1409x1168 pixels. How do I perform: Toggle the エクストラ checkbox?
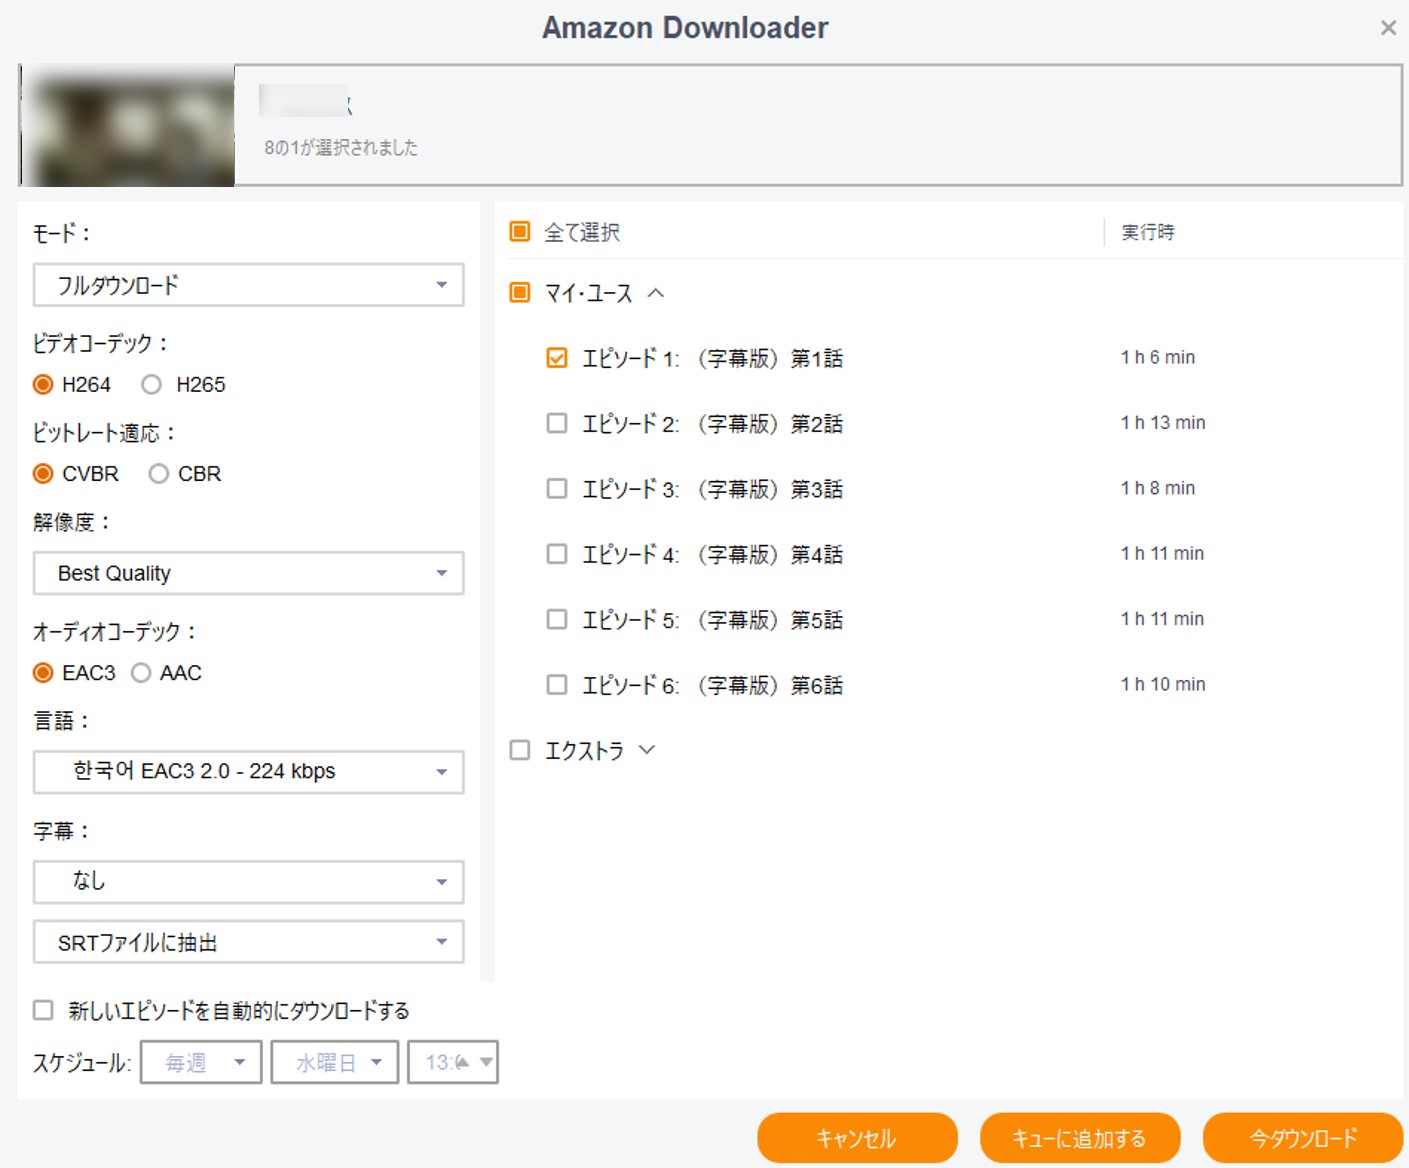coord(520,750)
